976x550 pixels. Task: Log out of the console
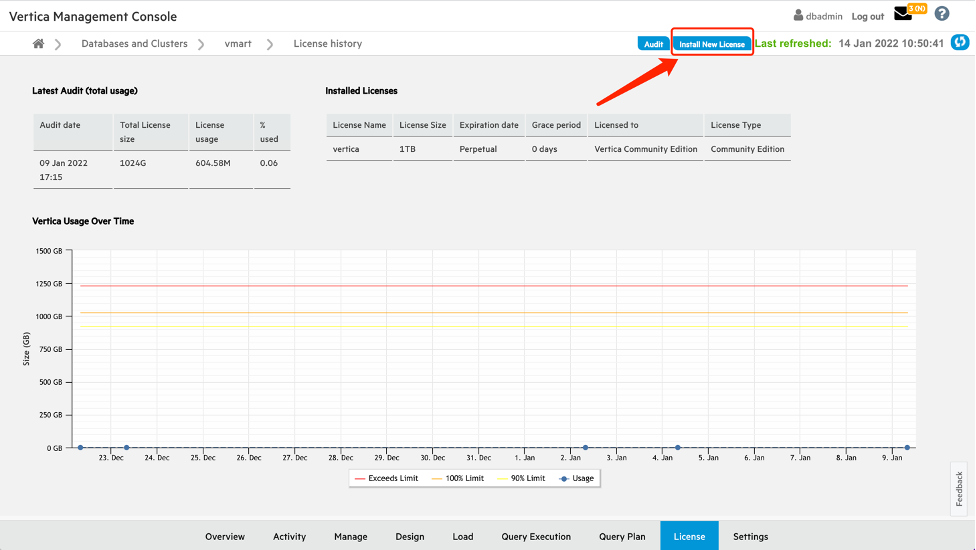pos(868,16)
